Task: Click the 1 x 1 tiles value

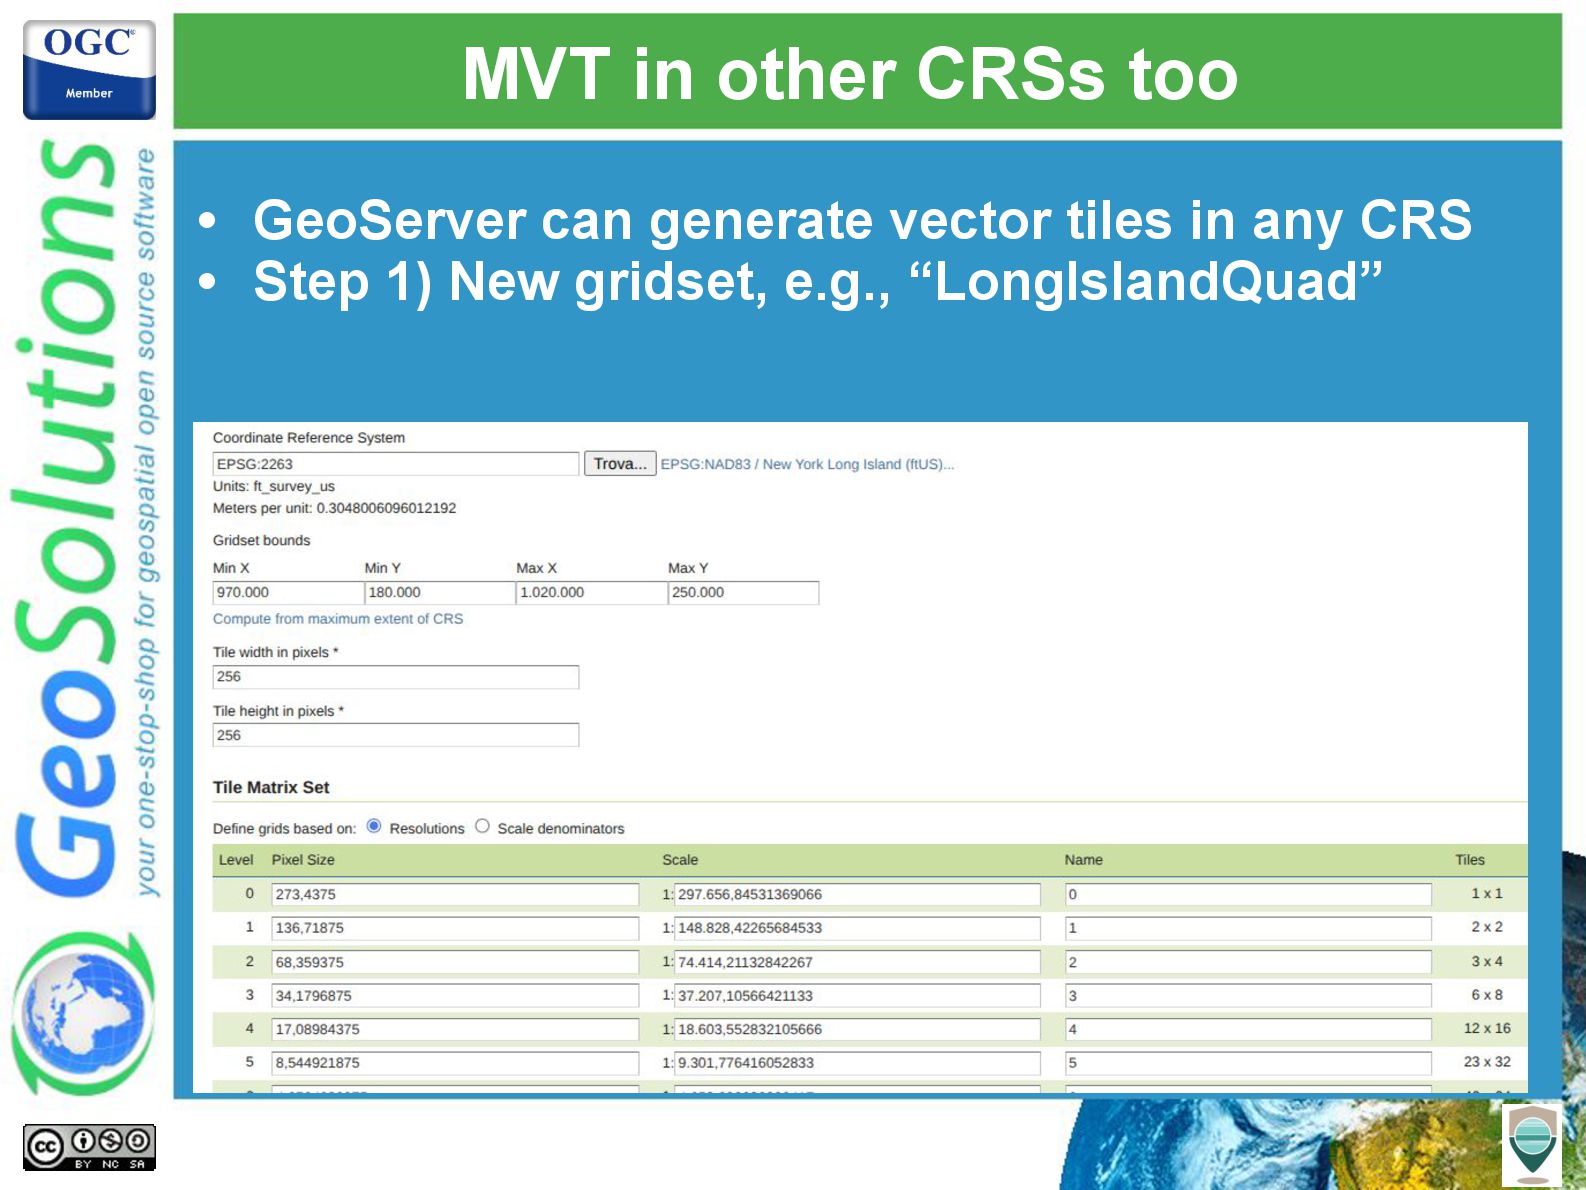Action: coord(1487,894)
